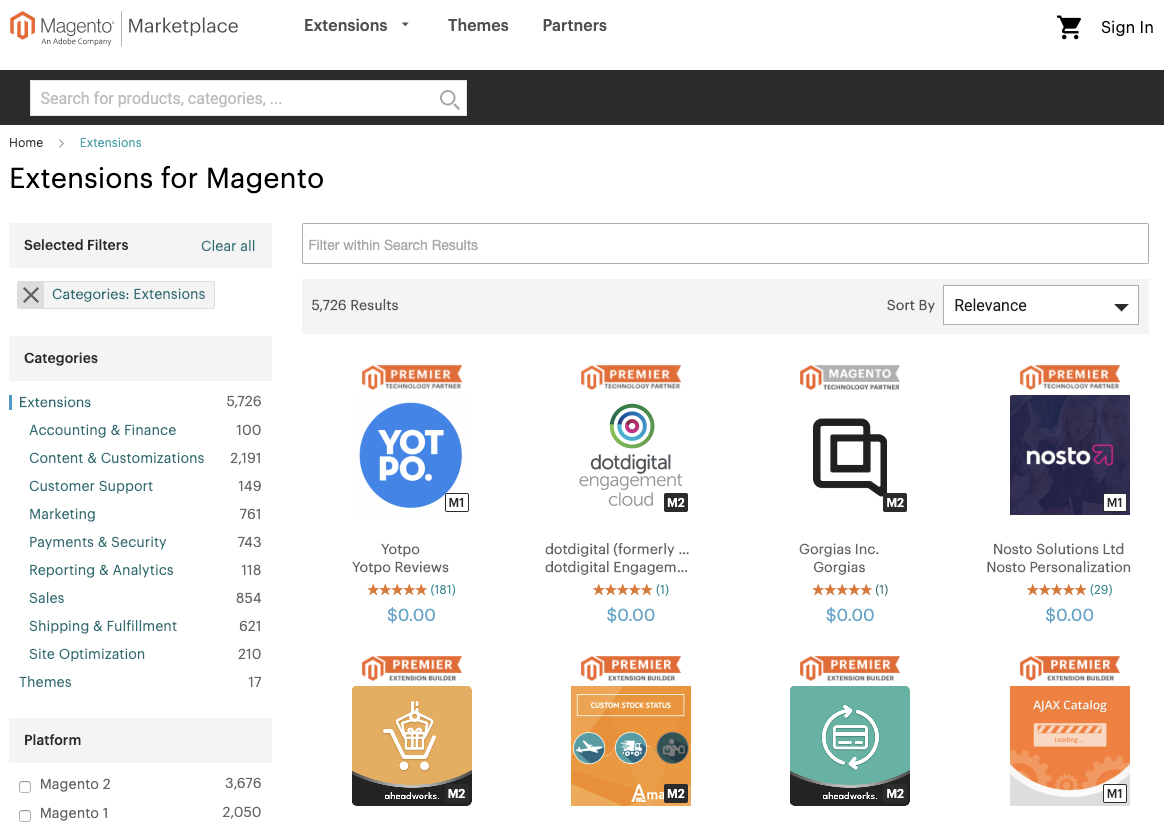Image resolution: width=1164 pixels, height=829 pixels.
Task: Click the 5,726 Results count text
Action: pyautogui.click(x=355, y=305)
